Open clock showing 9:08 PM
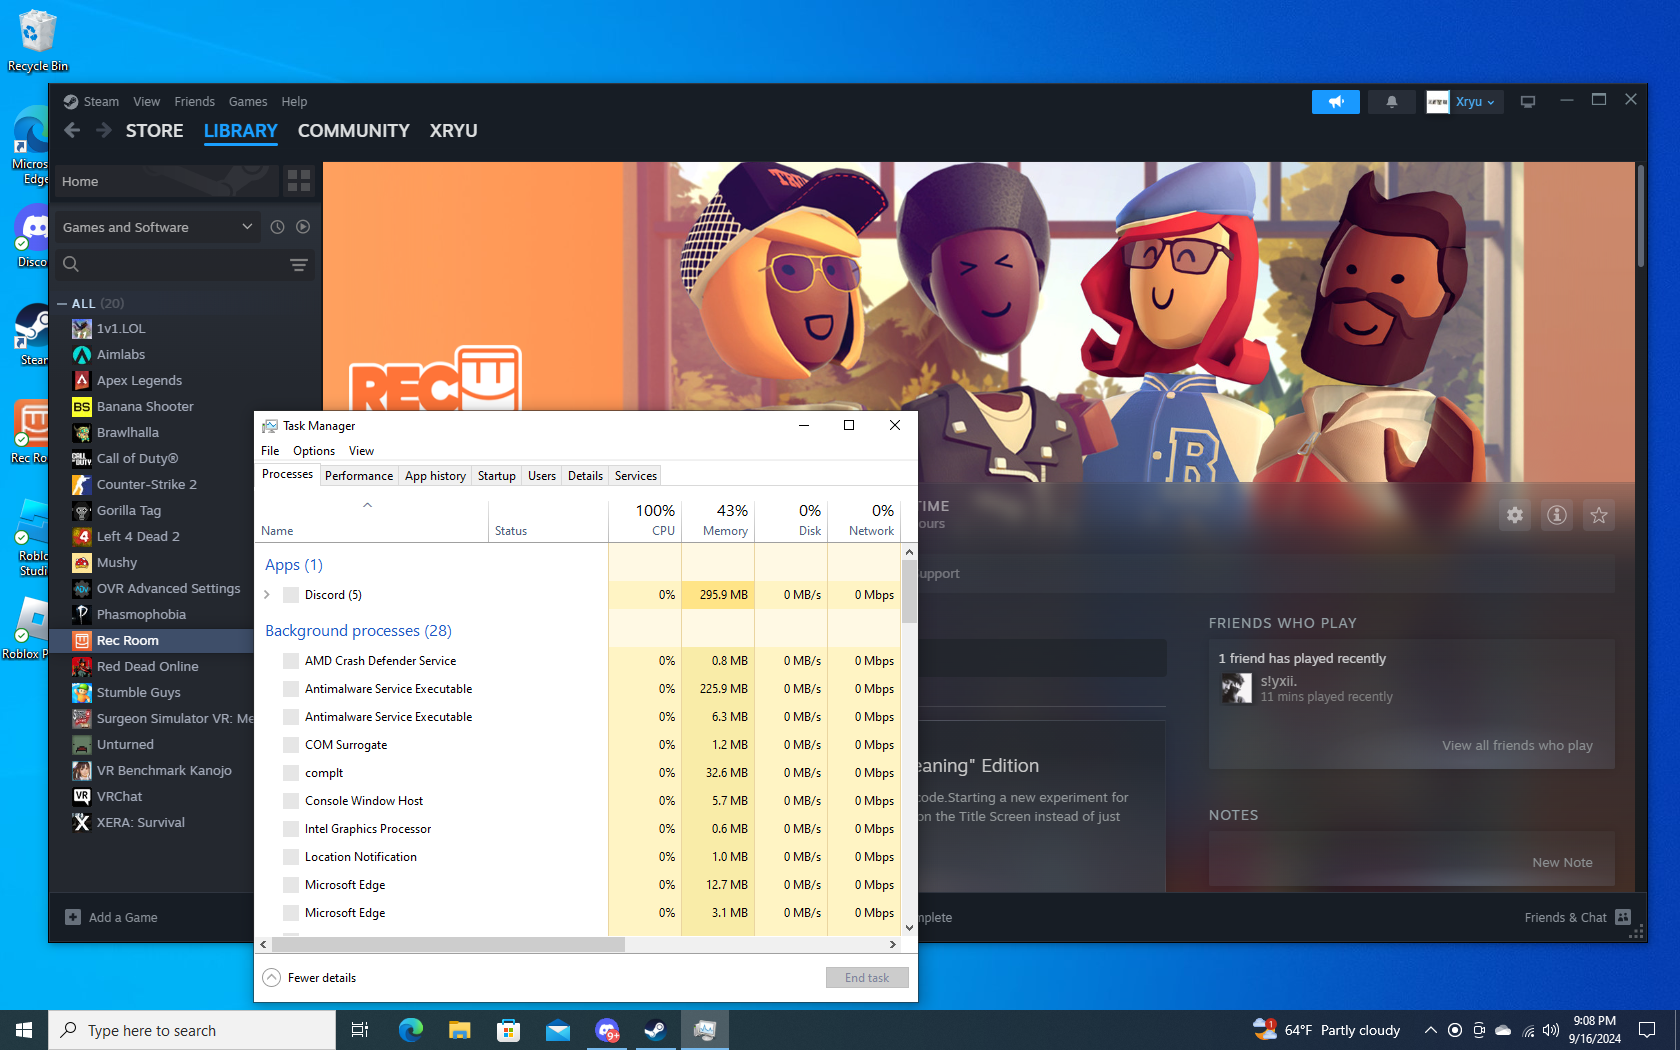 click(1594, 1030)
